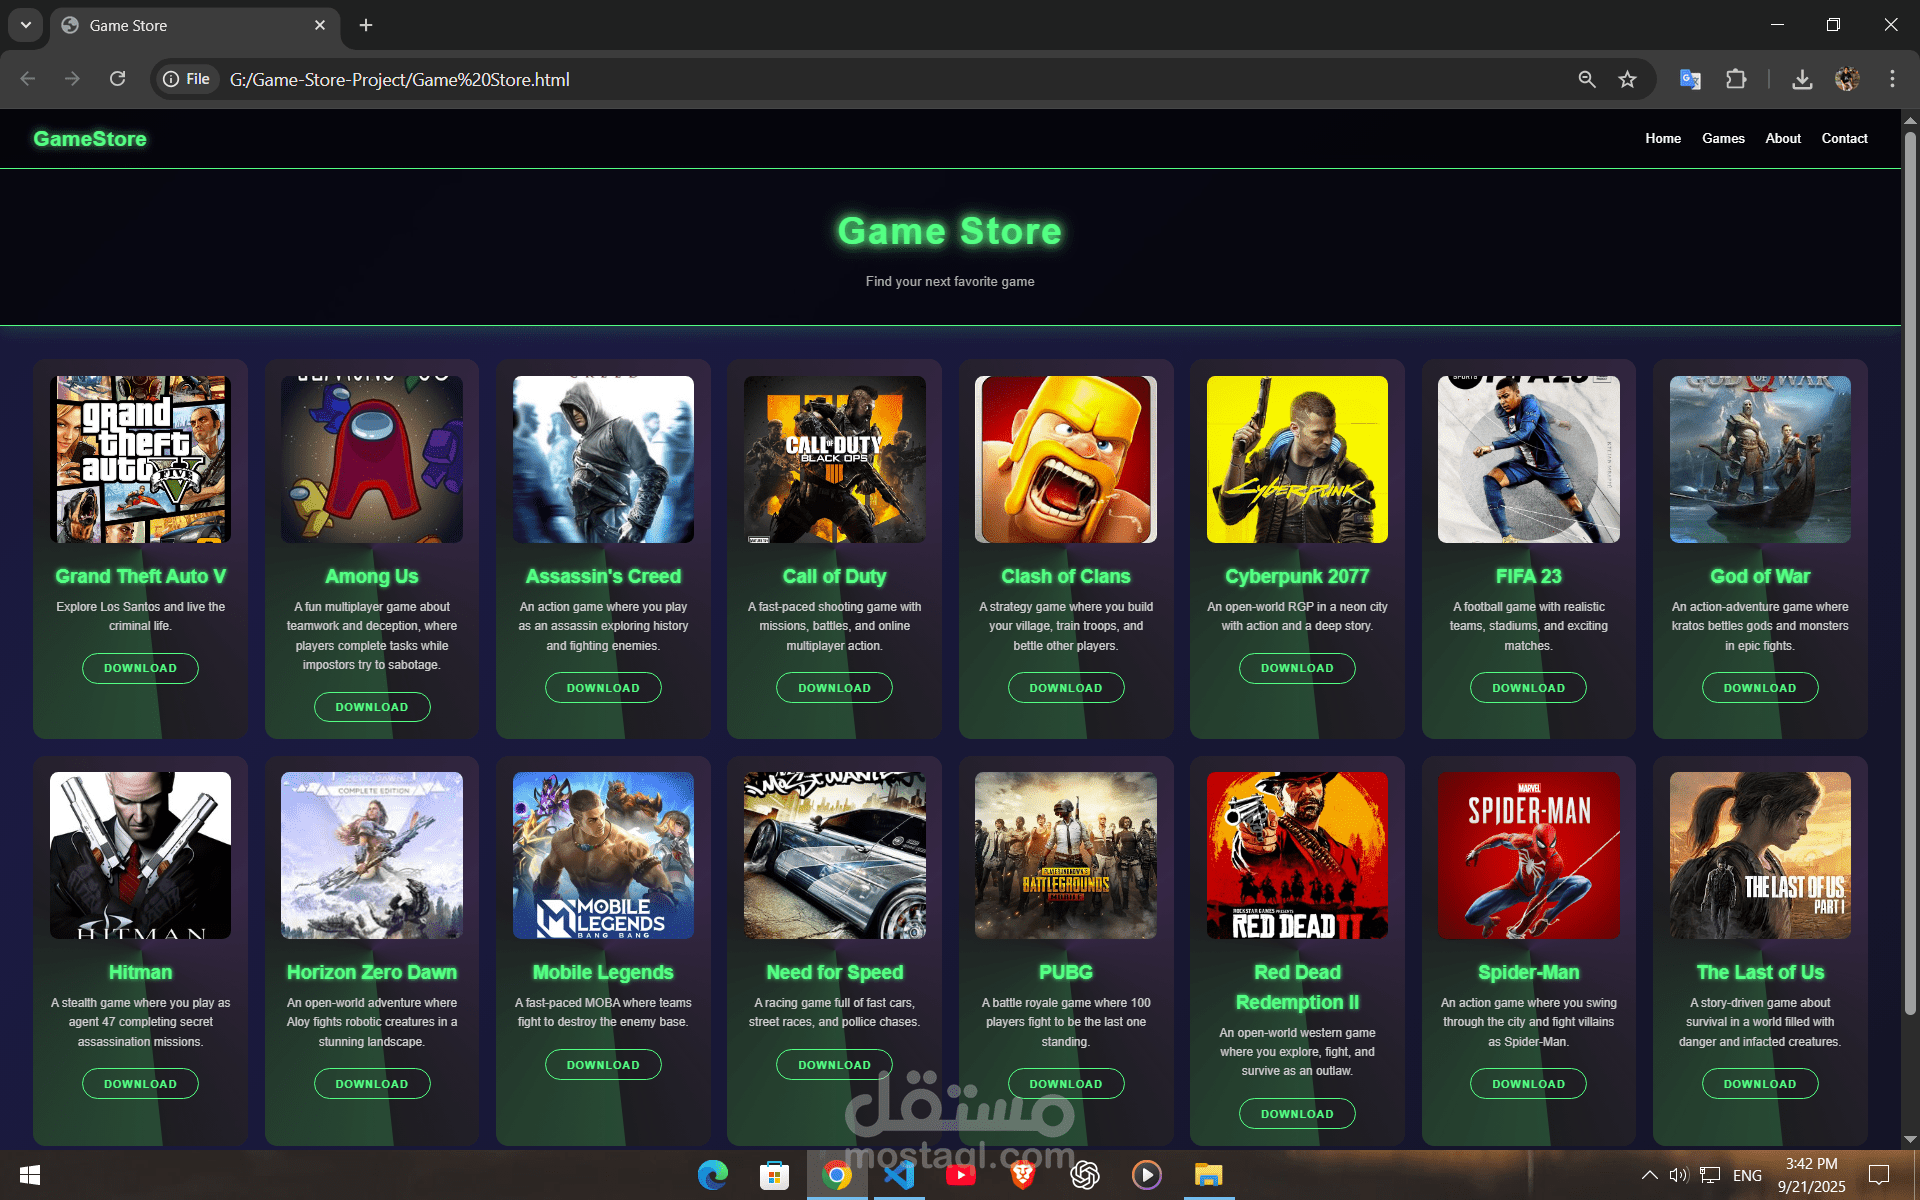The image size is (1920, 1200).
Task: Download Horizon Zero Dawn
Action: pos(372,1084)
